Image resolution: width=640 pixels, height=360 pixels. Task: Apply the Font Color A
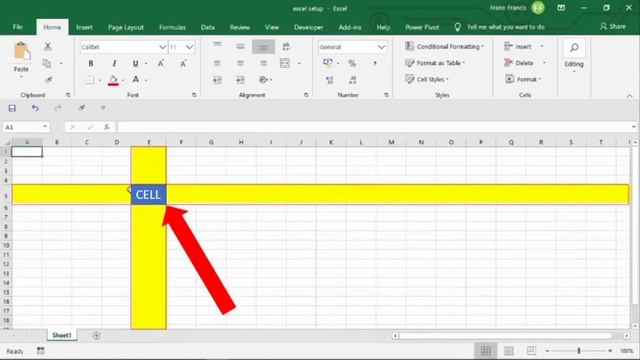point(136,80)
